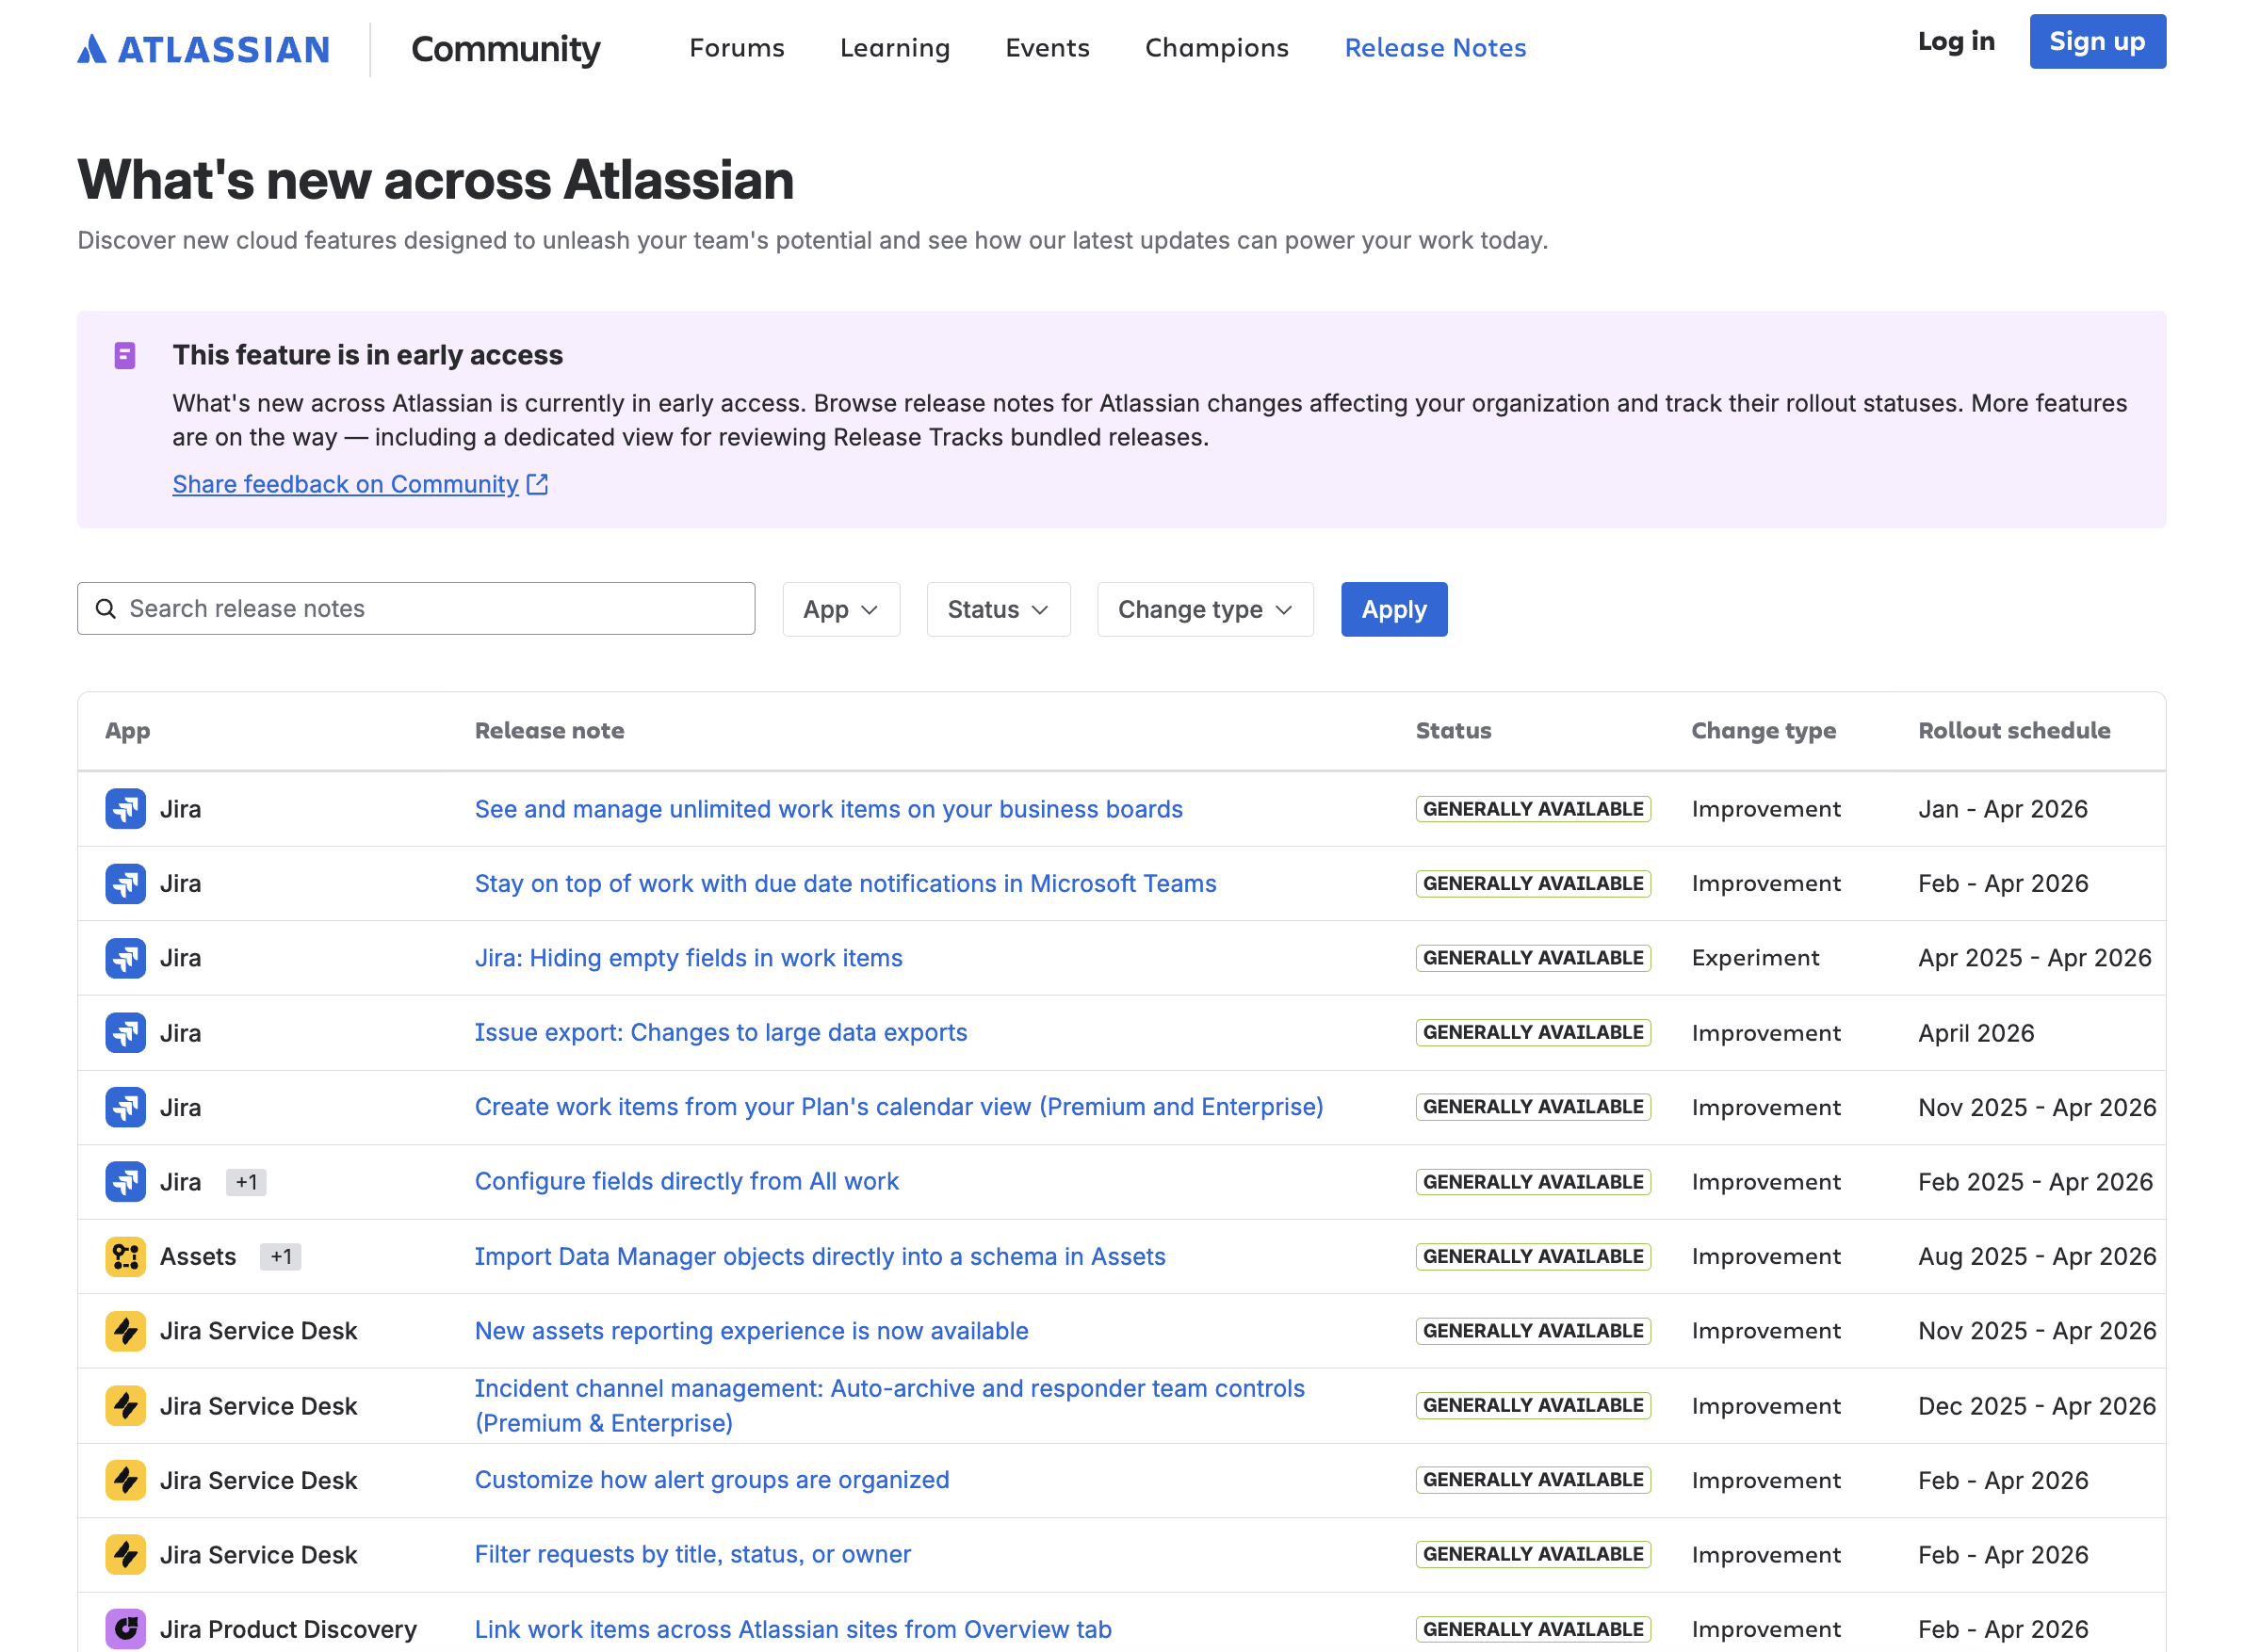Click Jira Service Desk icon beside New assets reporting
Screen dimensions: 2244x1652
tap(125, 1331)
